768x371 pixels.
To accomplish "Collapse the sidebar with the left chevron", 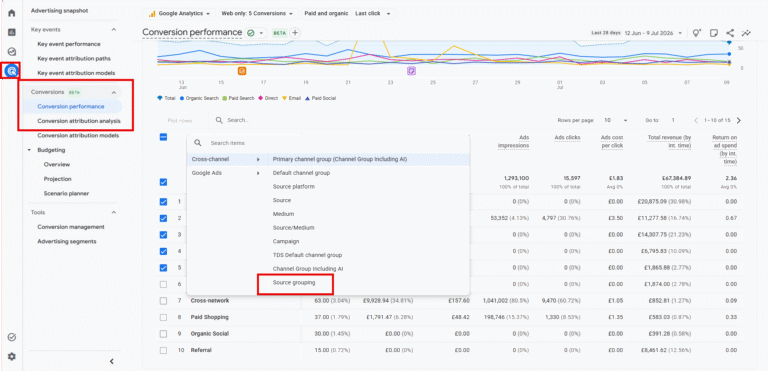I will [112, 361].
